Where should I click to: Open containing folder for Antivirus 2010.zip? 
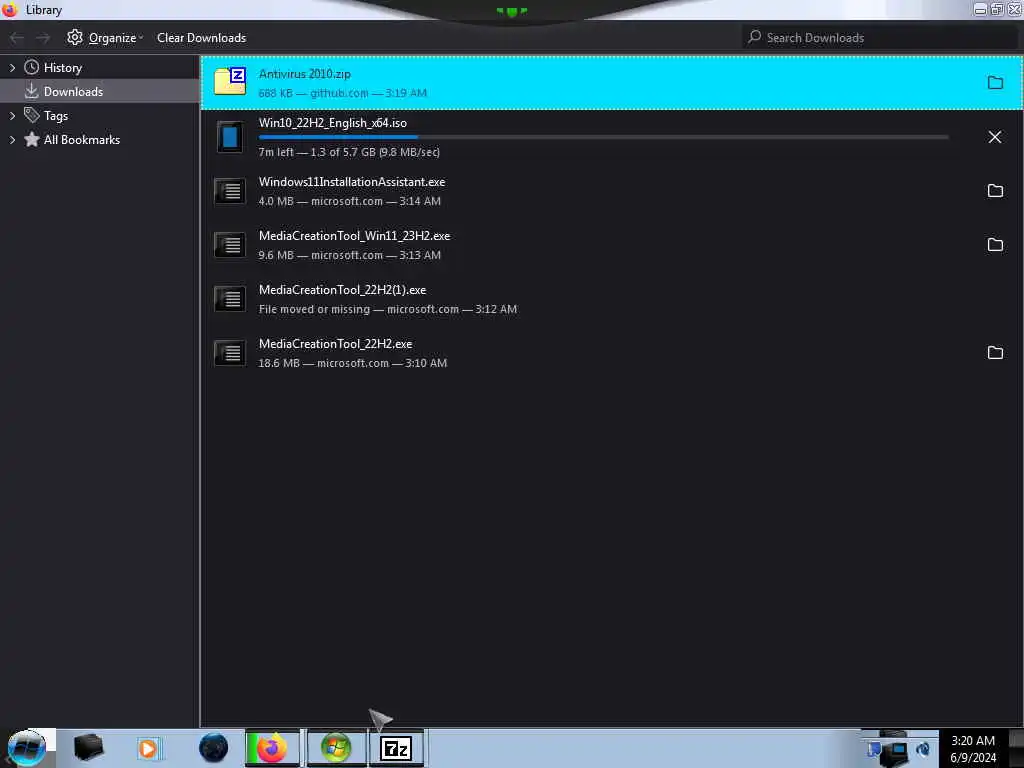pos(995,82)
